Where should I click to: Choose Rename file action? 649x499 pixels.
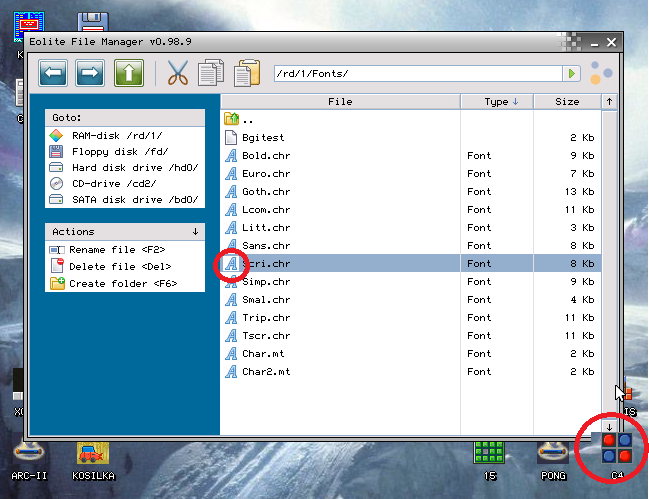pyautogui.click(x=116, y=249)
